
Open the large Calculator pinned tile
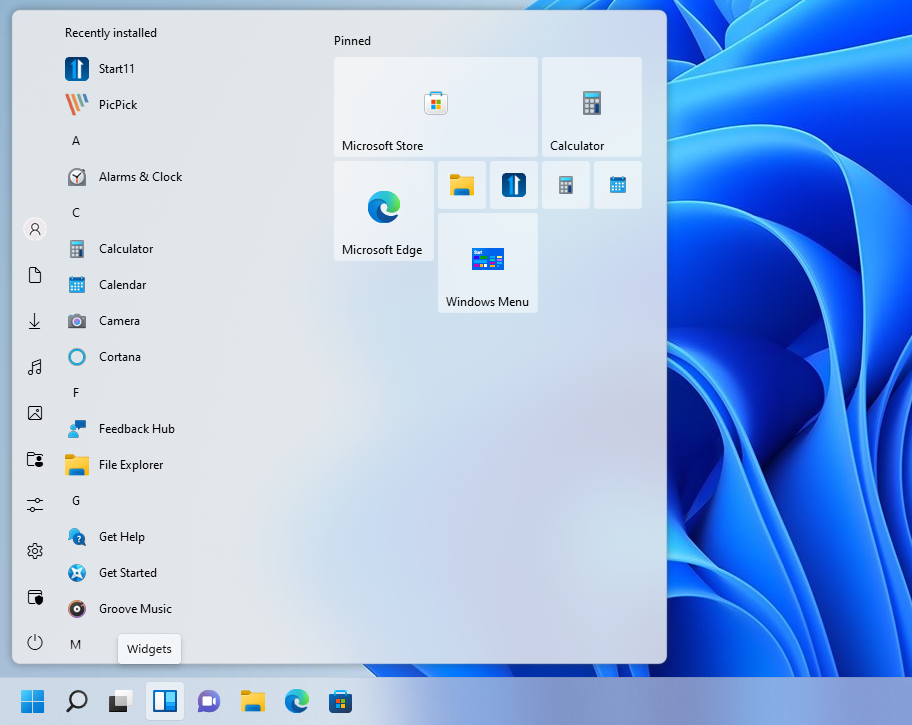pos(592,106)
